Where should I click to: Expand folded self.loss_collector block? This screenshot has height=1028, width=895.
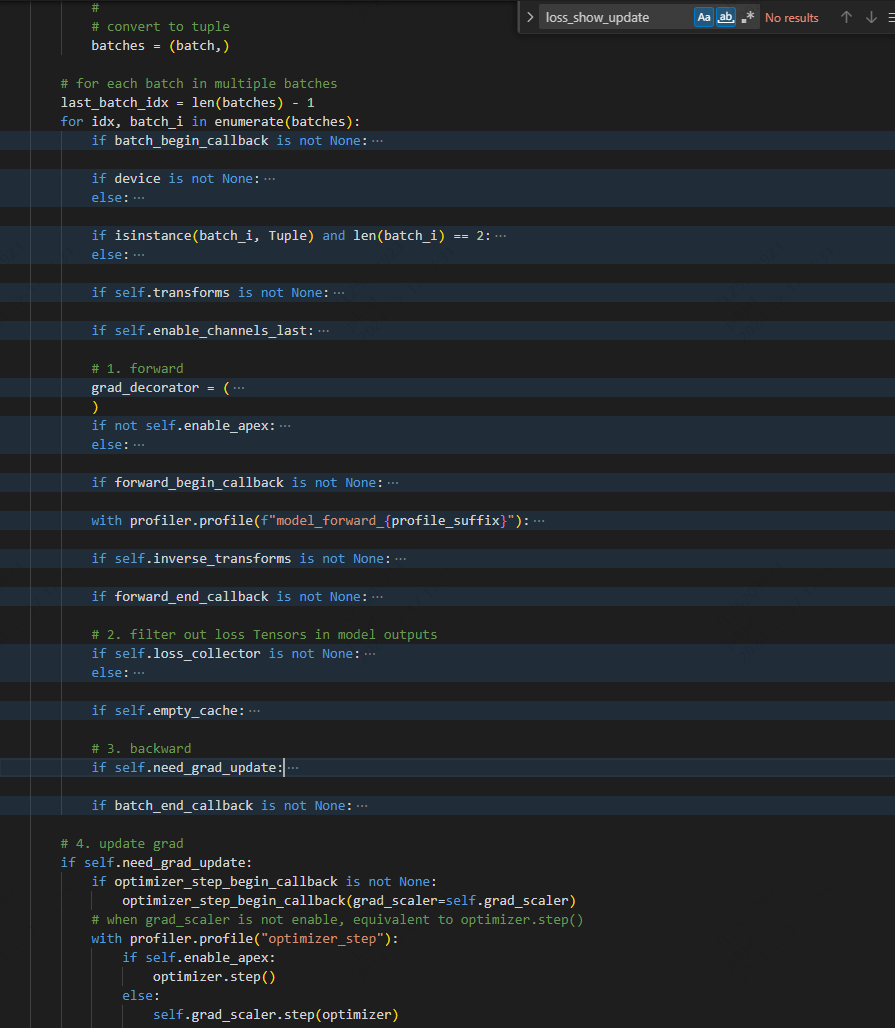point(369,654)
